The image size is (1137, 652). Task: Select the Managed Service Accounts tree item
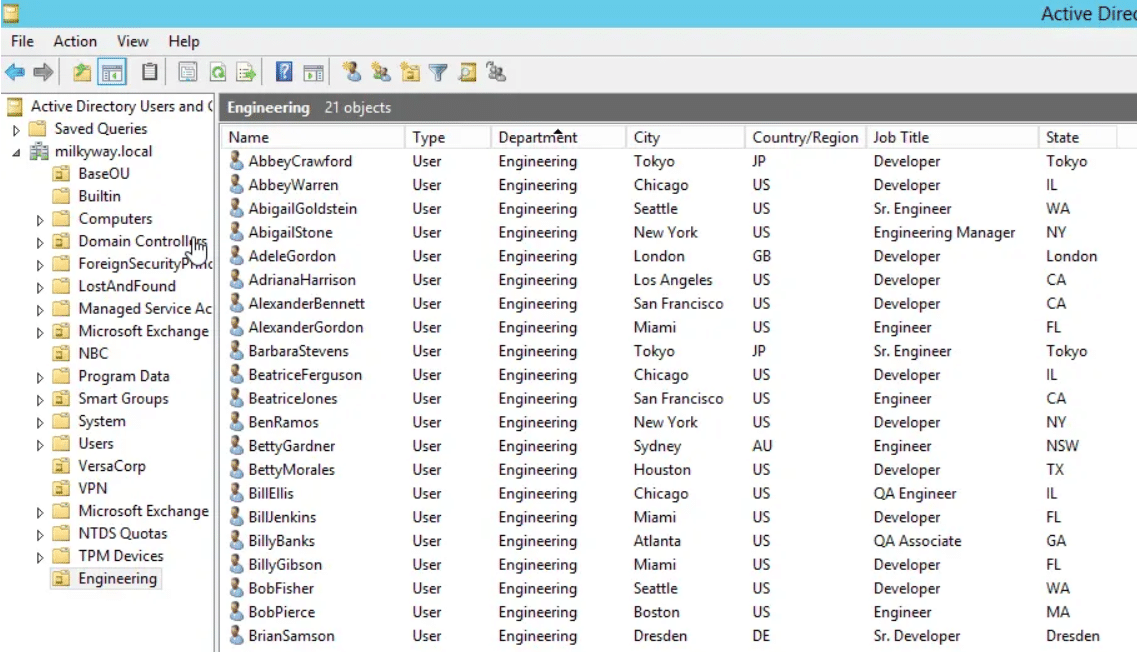145,309
